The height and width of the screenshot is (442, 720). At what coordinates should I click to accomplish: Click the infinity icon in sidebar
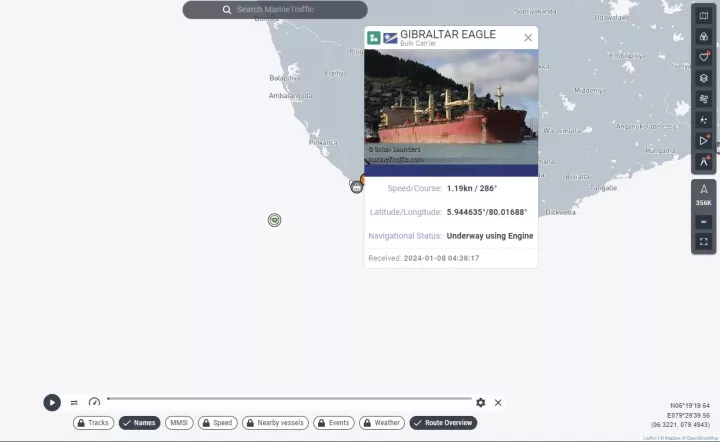point(703,222)
